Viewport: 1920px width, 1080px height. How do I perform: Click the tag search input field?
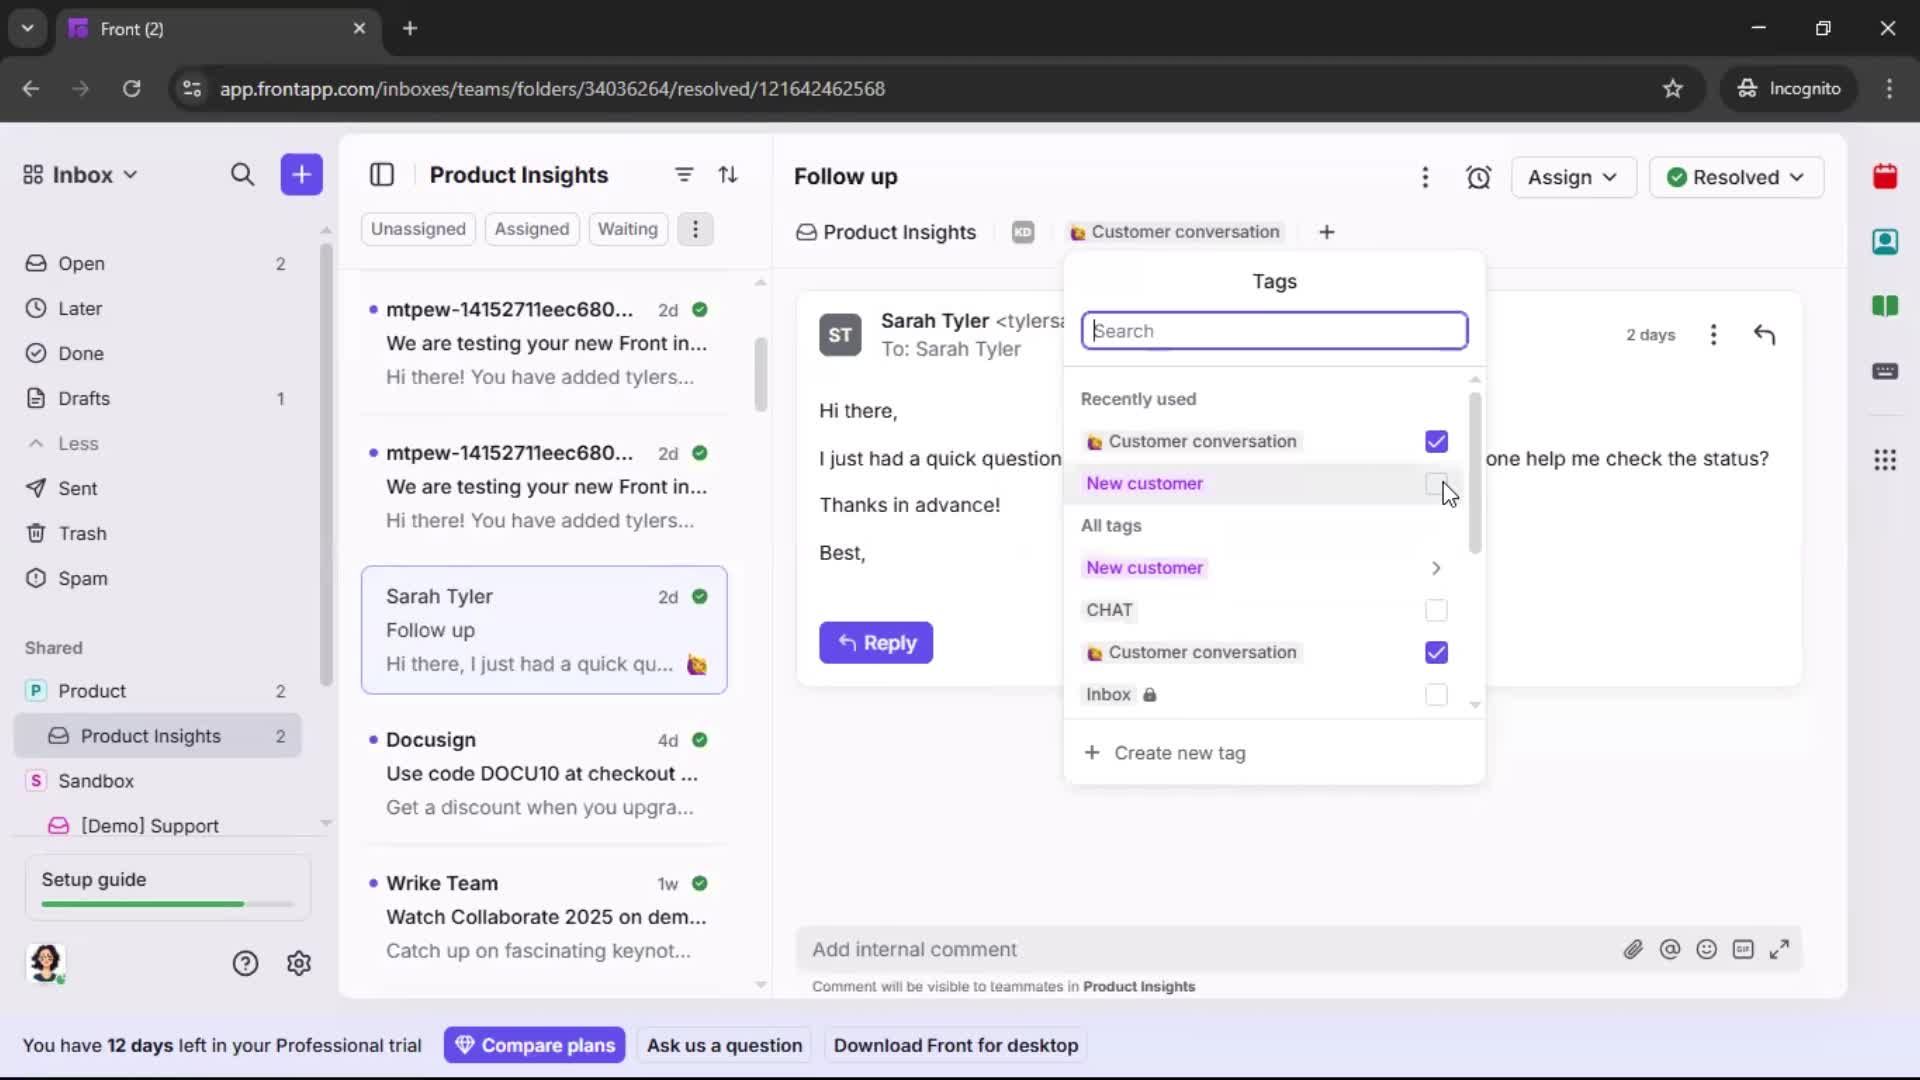[x=1274, y=331]
